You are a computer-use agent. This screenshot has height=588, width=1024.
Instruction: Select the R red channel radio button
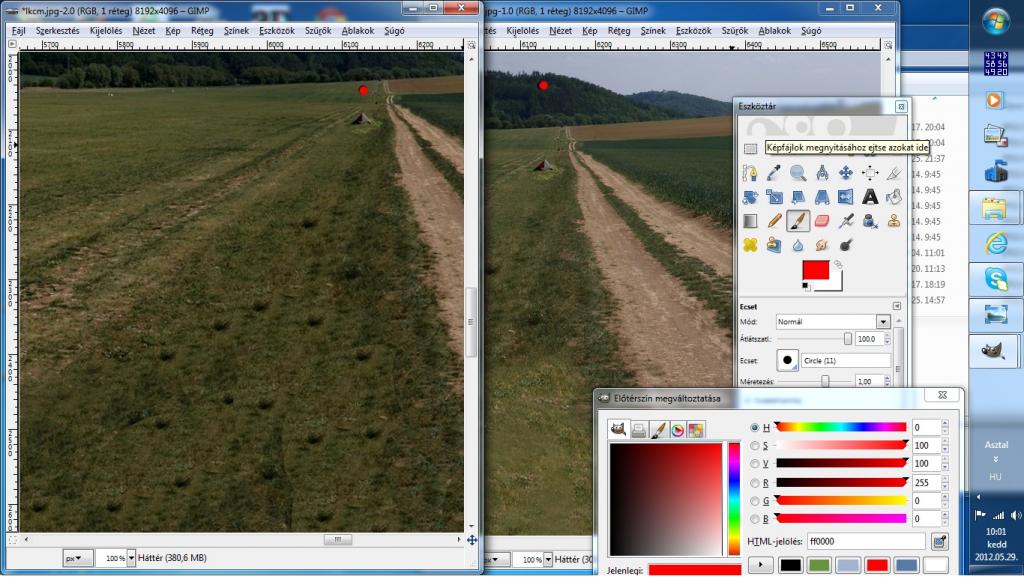coord(755,482)
